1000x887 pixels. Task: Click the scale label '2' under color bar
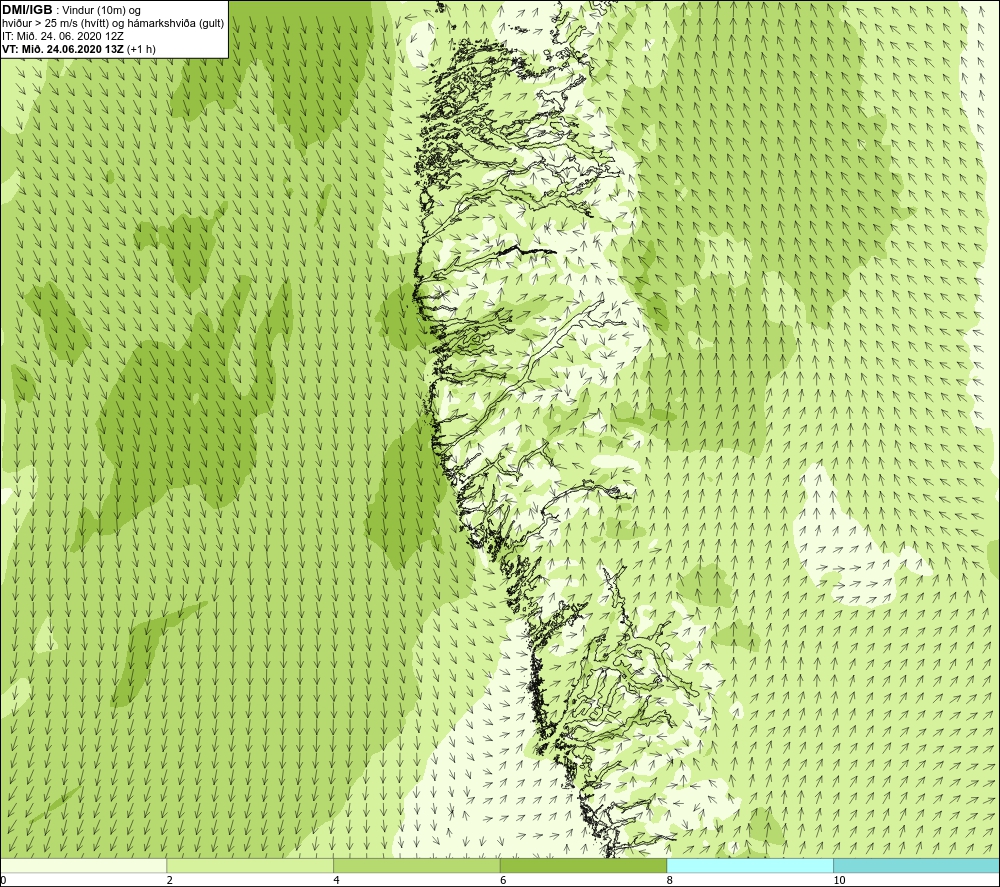click(x=170, y=881)
